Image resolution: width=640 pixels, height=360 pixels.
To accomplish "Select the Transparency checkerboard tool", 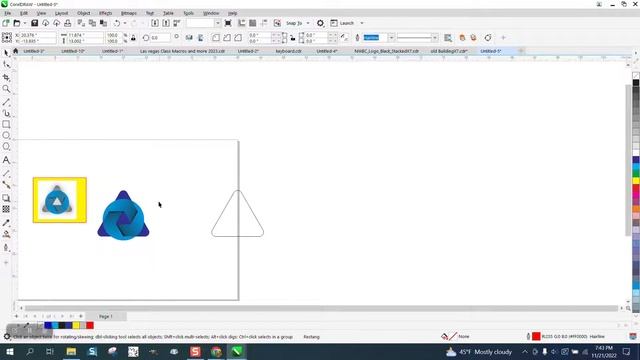I will 6,209.
